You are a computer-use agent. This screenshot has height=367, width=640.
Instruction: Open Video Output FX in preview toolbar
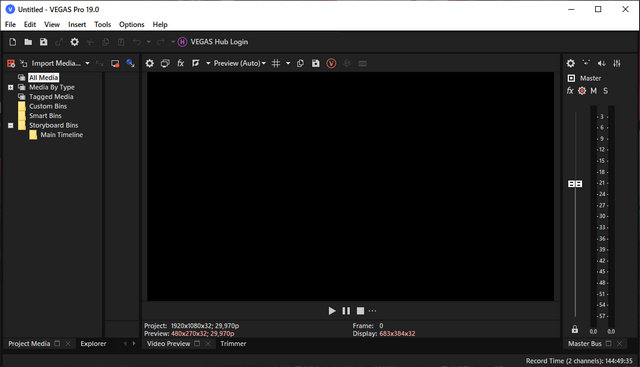point(180,63)
